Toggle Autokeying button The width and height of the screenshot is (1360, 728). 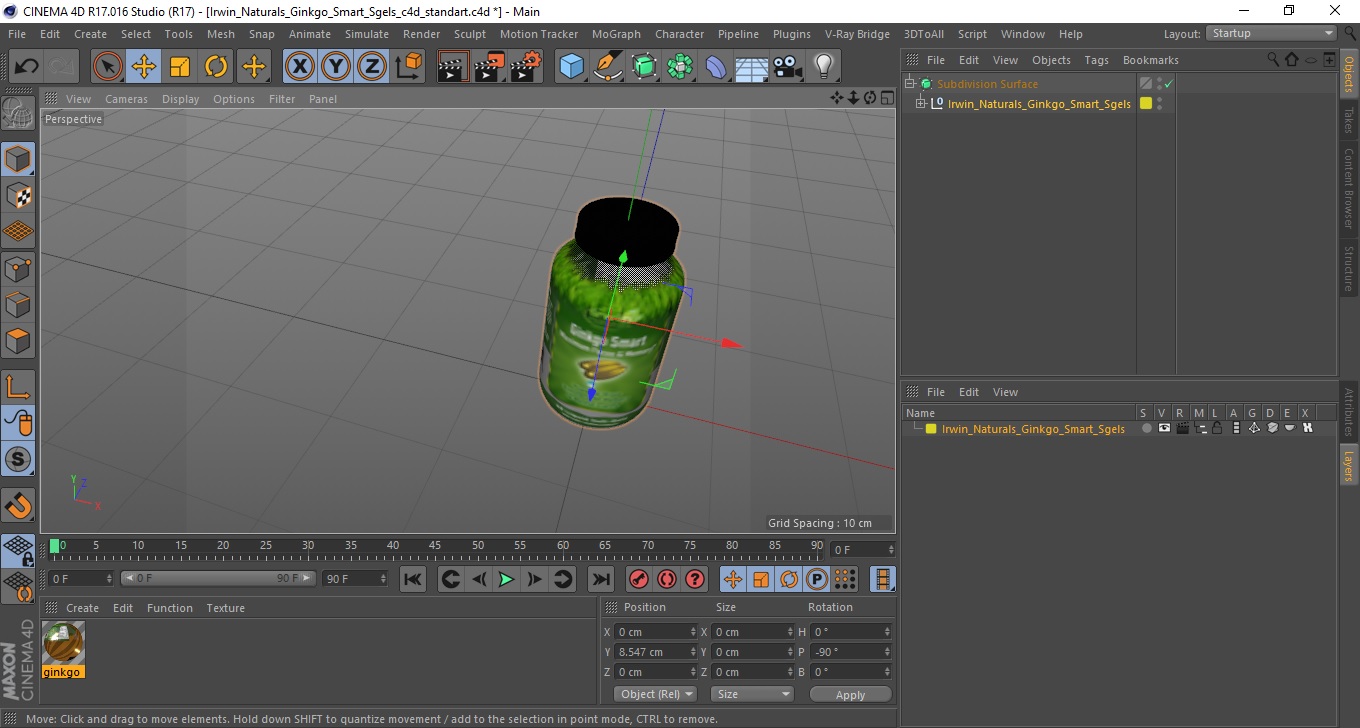pyautogui.click(x=666, y=579)
